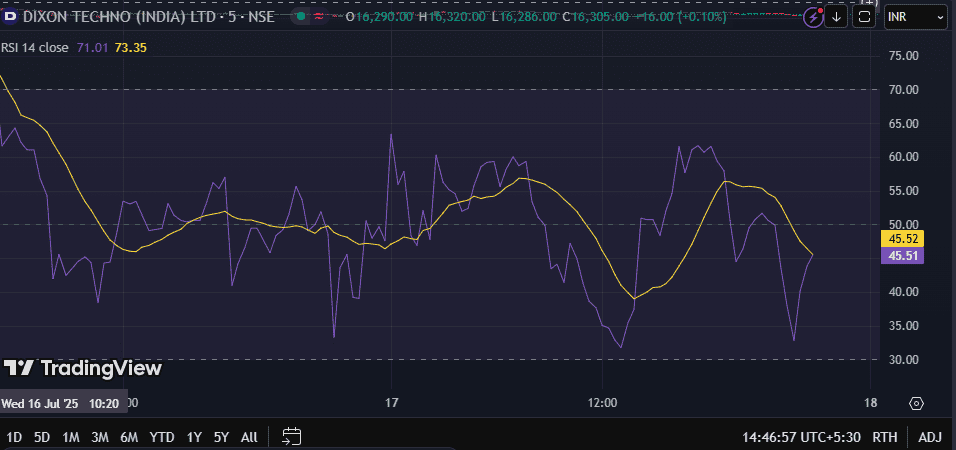Click the 12:00 label on time axis
The width and height of the screenshot is (956, 450).
pos(602,403)
